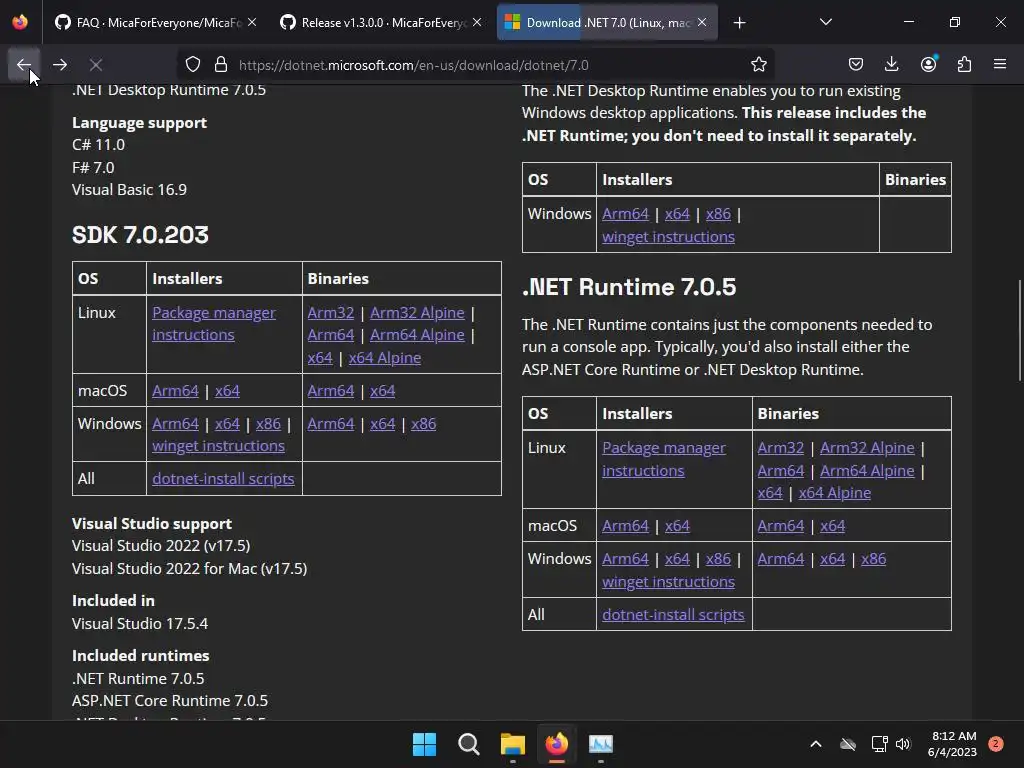Viewport: 1024px width, 768px height.
Task: Open the network display tray icon
Action: [879, 744]
